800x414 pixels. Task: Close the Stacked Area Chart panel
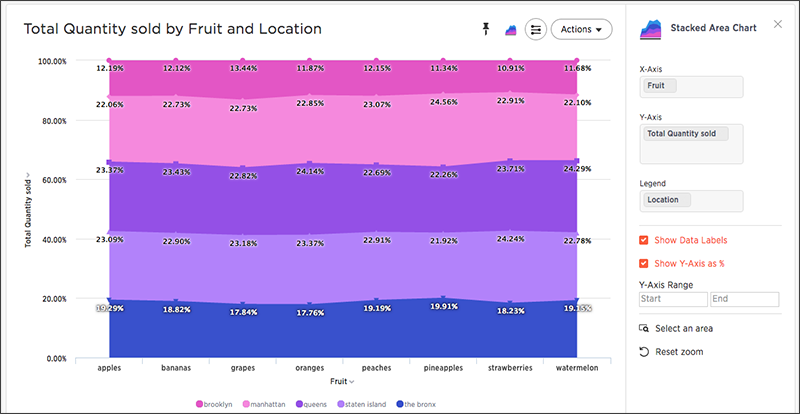click(x=778, y=24)
